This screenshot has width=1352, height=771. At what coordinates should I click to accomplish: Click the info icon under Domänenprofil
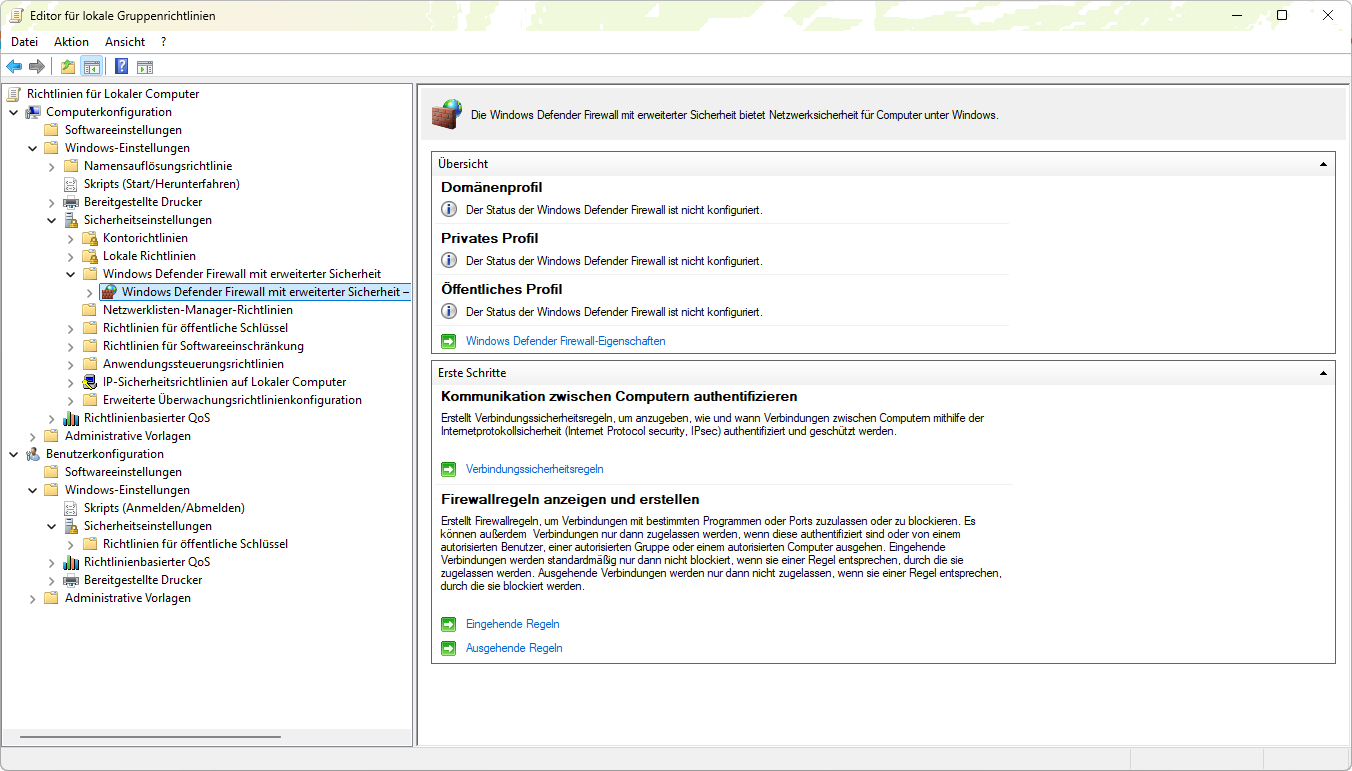point(449,210)
